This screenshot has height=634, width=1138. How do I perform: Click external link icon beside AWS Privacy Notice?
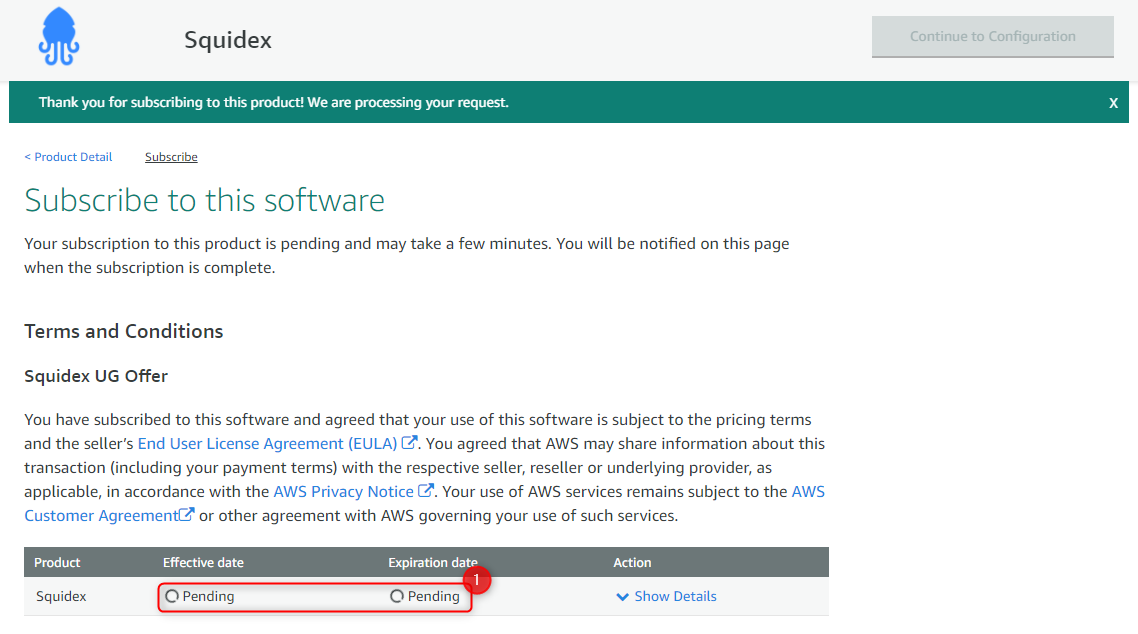click(426, 490)
